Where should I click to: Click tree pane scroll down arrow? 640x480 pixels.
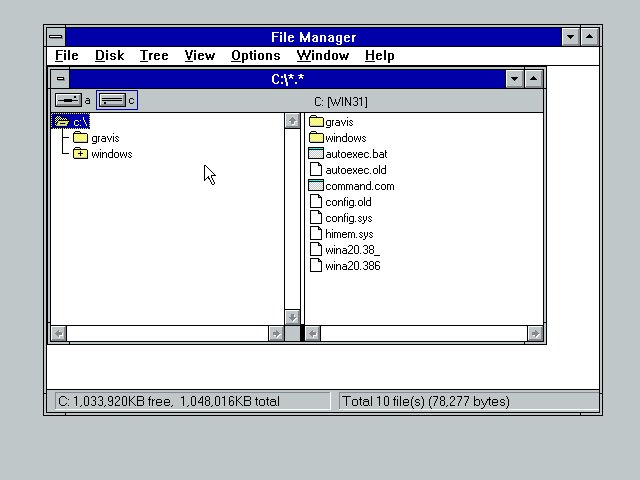[292, 318]
